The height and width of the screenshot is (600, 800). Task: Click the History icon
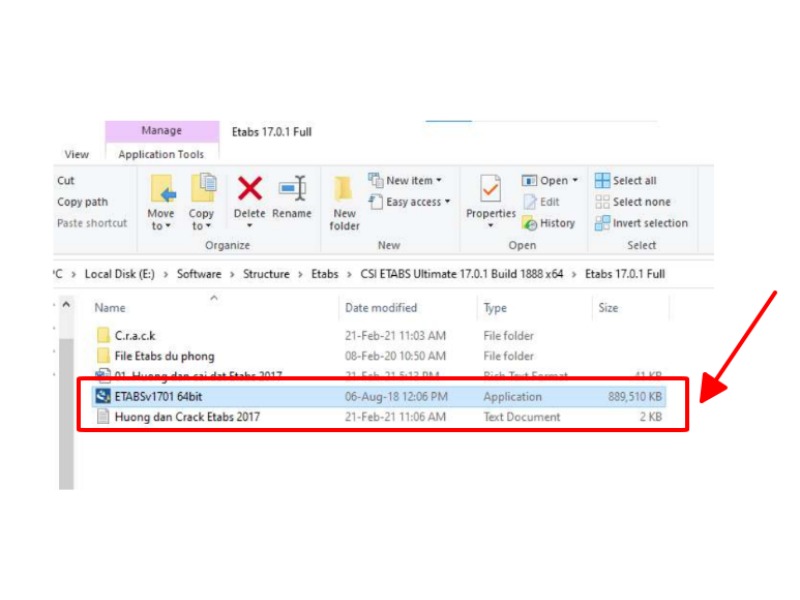click(x=549, y=223)
